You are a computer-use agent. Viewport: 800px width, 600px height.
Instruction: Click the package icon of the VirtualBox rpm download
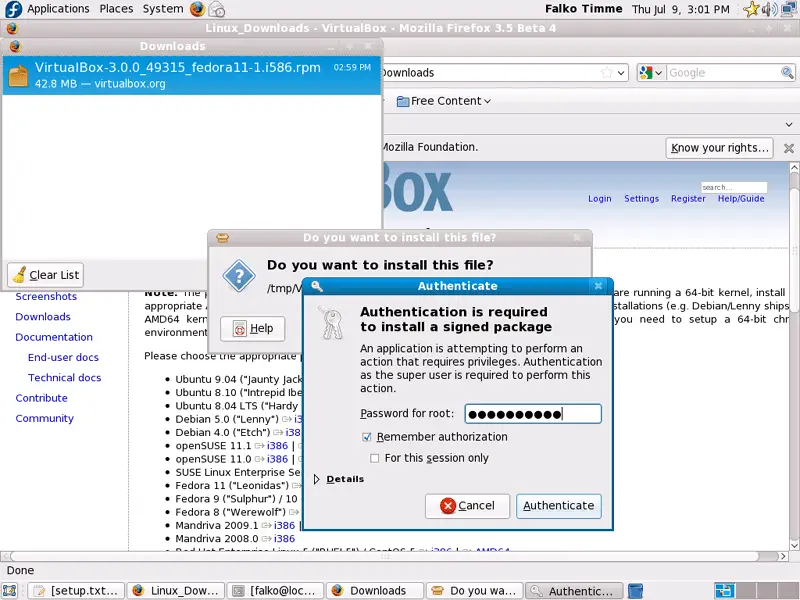18,76
